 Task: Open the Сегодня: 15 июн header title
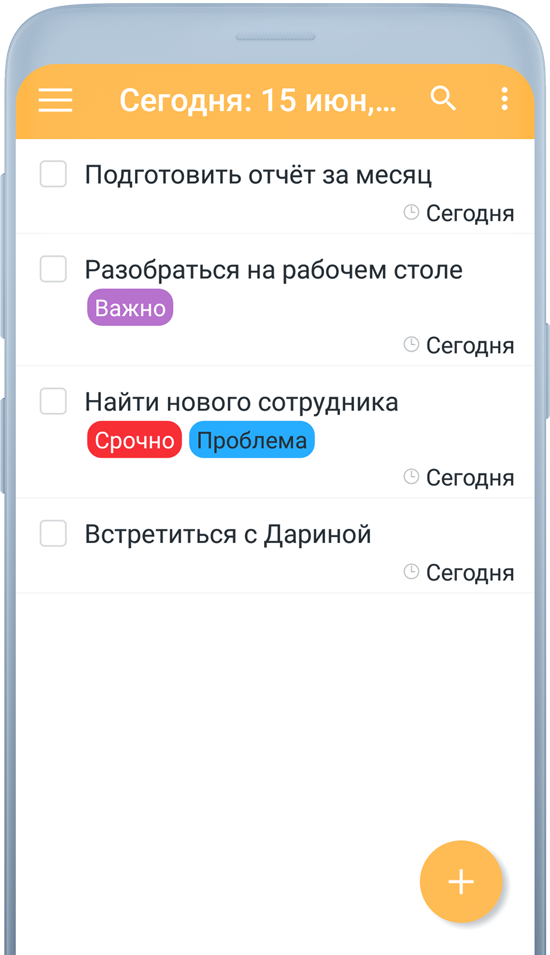258,100
